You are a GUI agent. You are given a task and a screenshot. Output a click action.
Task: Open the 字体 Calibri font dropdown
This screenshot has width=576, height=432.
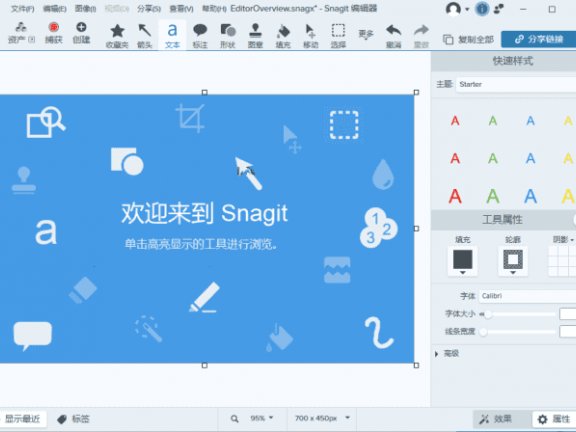(x=528, y=296)
